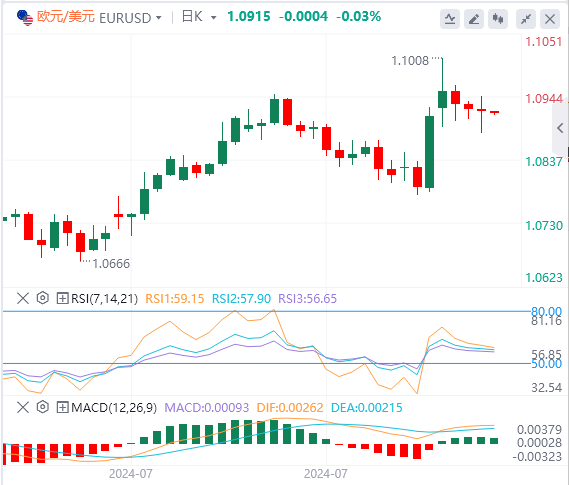Screen dimensions: 569x485
Task: Click the 1.1008 high price marker
Action: pos(410,61)
